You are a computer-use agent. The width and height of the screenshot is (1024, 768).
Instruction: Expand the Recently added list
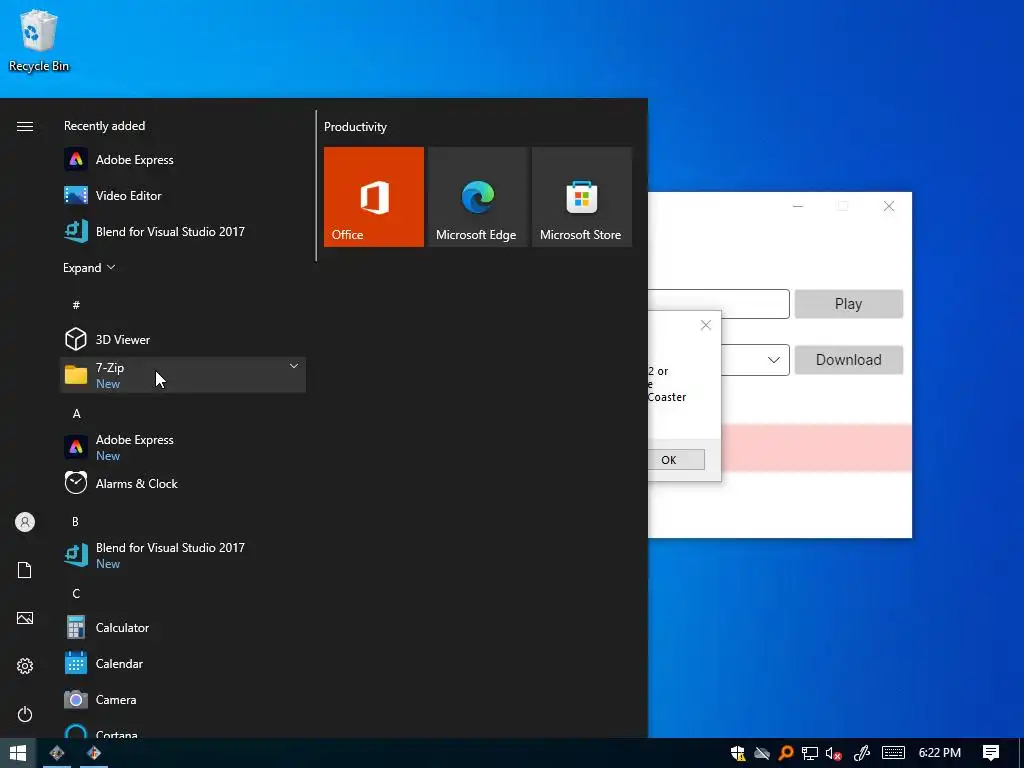[89, 268]
